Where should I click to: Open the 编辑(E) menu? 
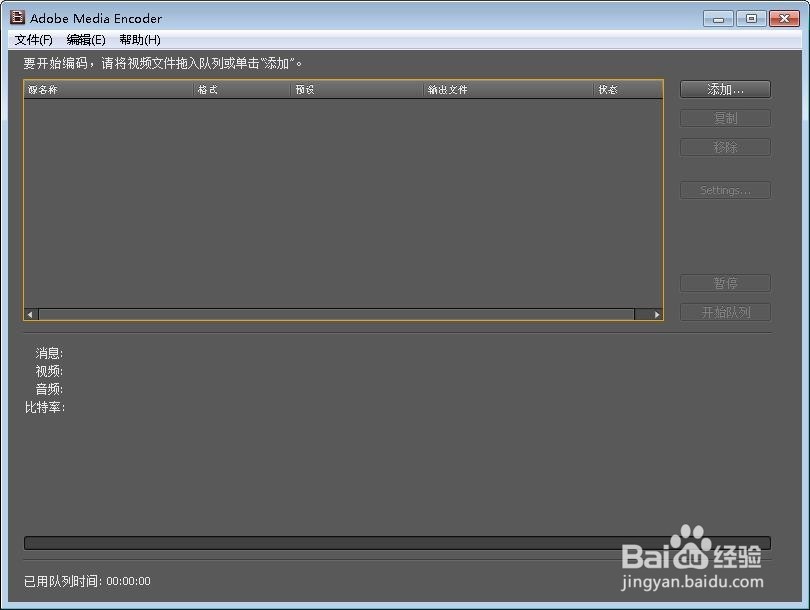click(86, 40)
